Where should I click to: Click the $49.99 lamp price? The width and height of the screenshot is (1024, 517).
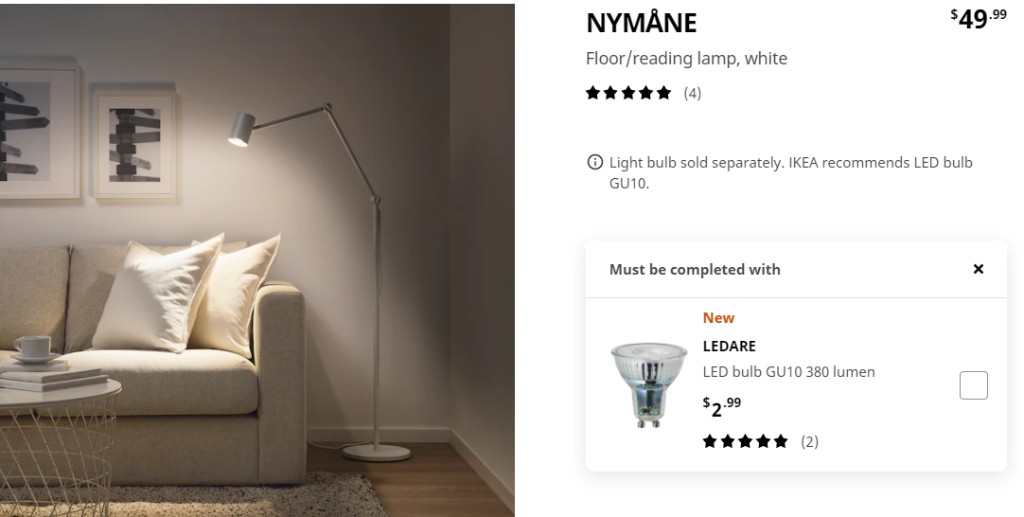(978, 18)
